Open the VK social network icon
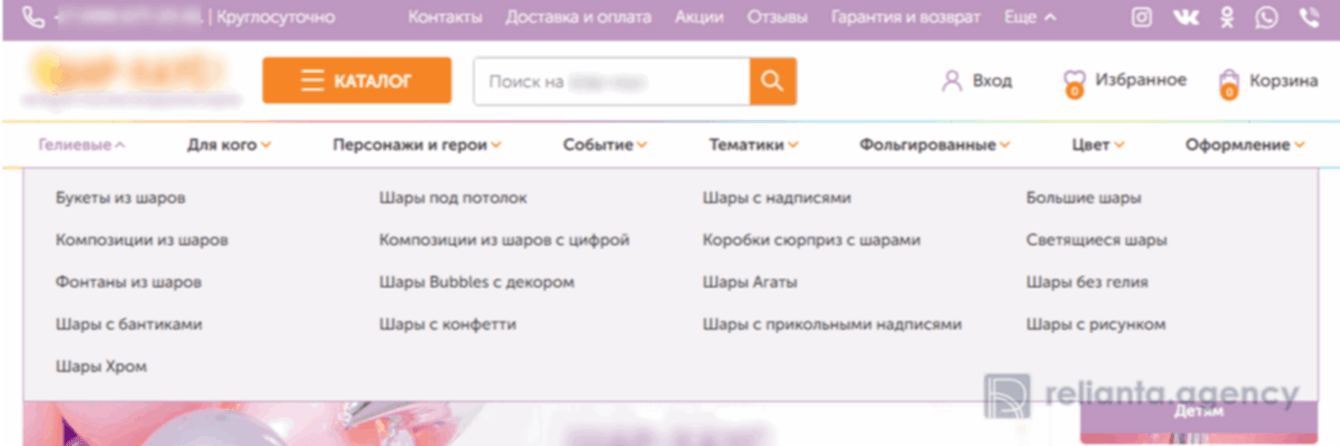Viewport: 1340px width, 446px height. 1185,17
